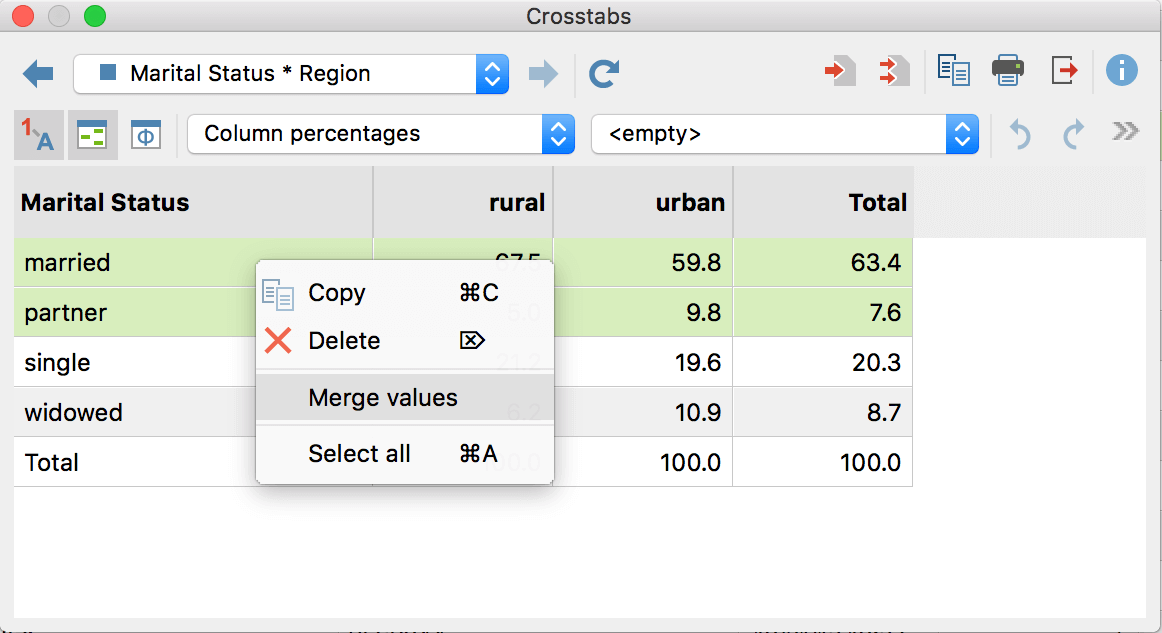This screenshot has width=1162, height=633.
Task: Click the urban value 19.6
Action: [697, 362]
